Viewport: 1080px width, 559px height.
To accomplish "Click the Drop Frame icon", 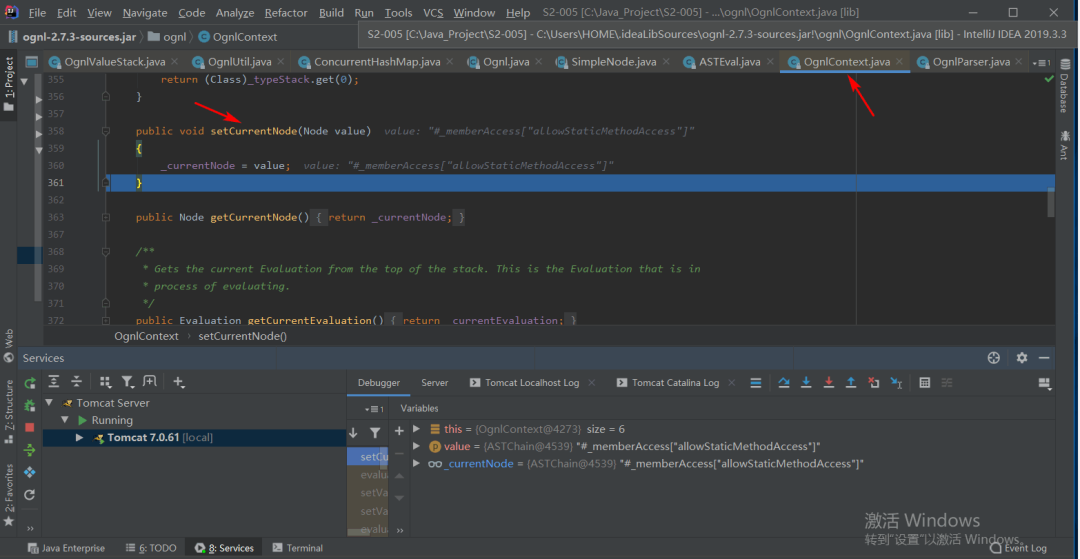I will 873,383.
